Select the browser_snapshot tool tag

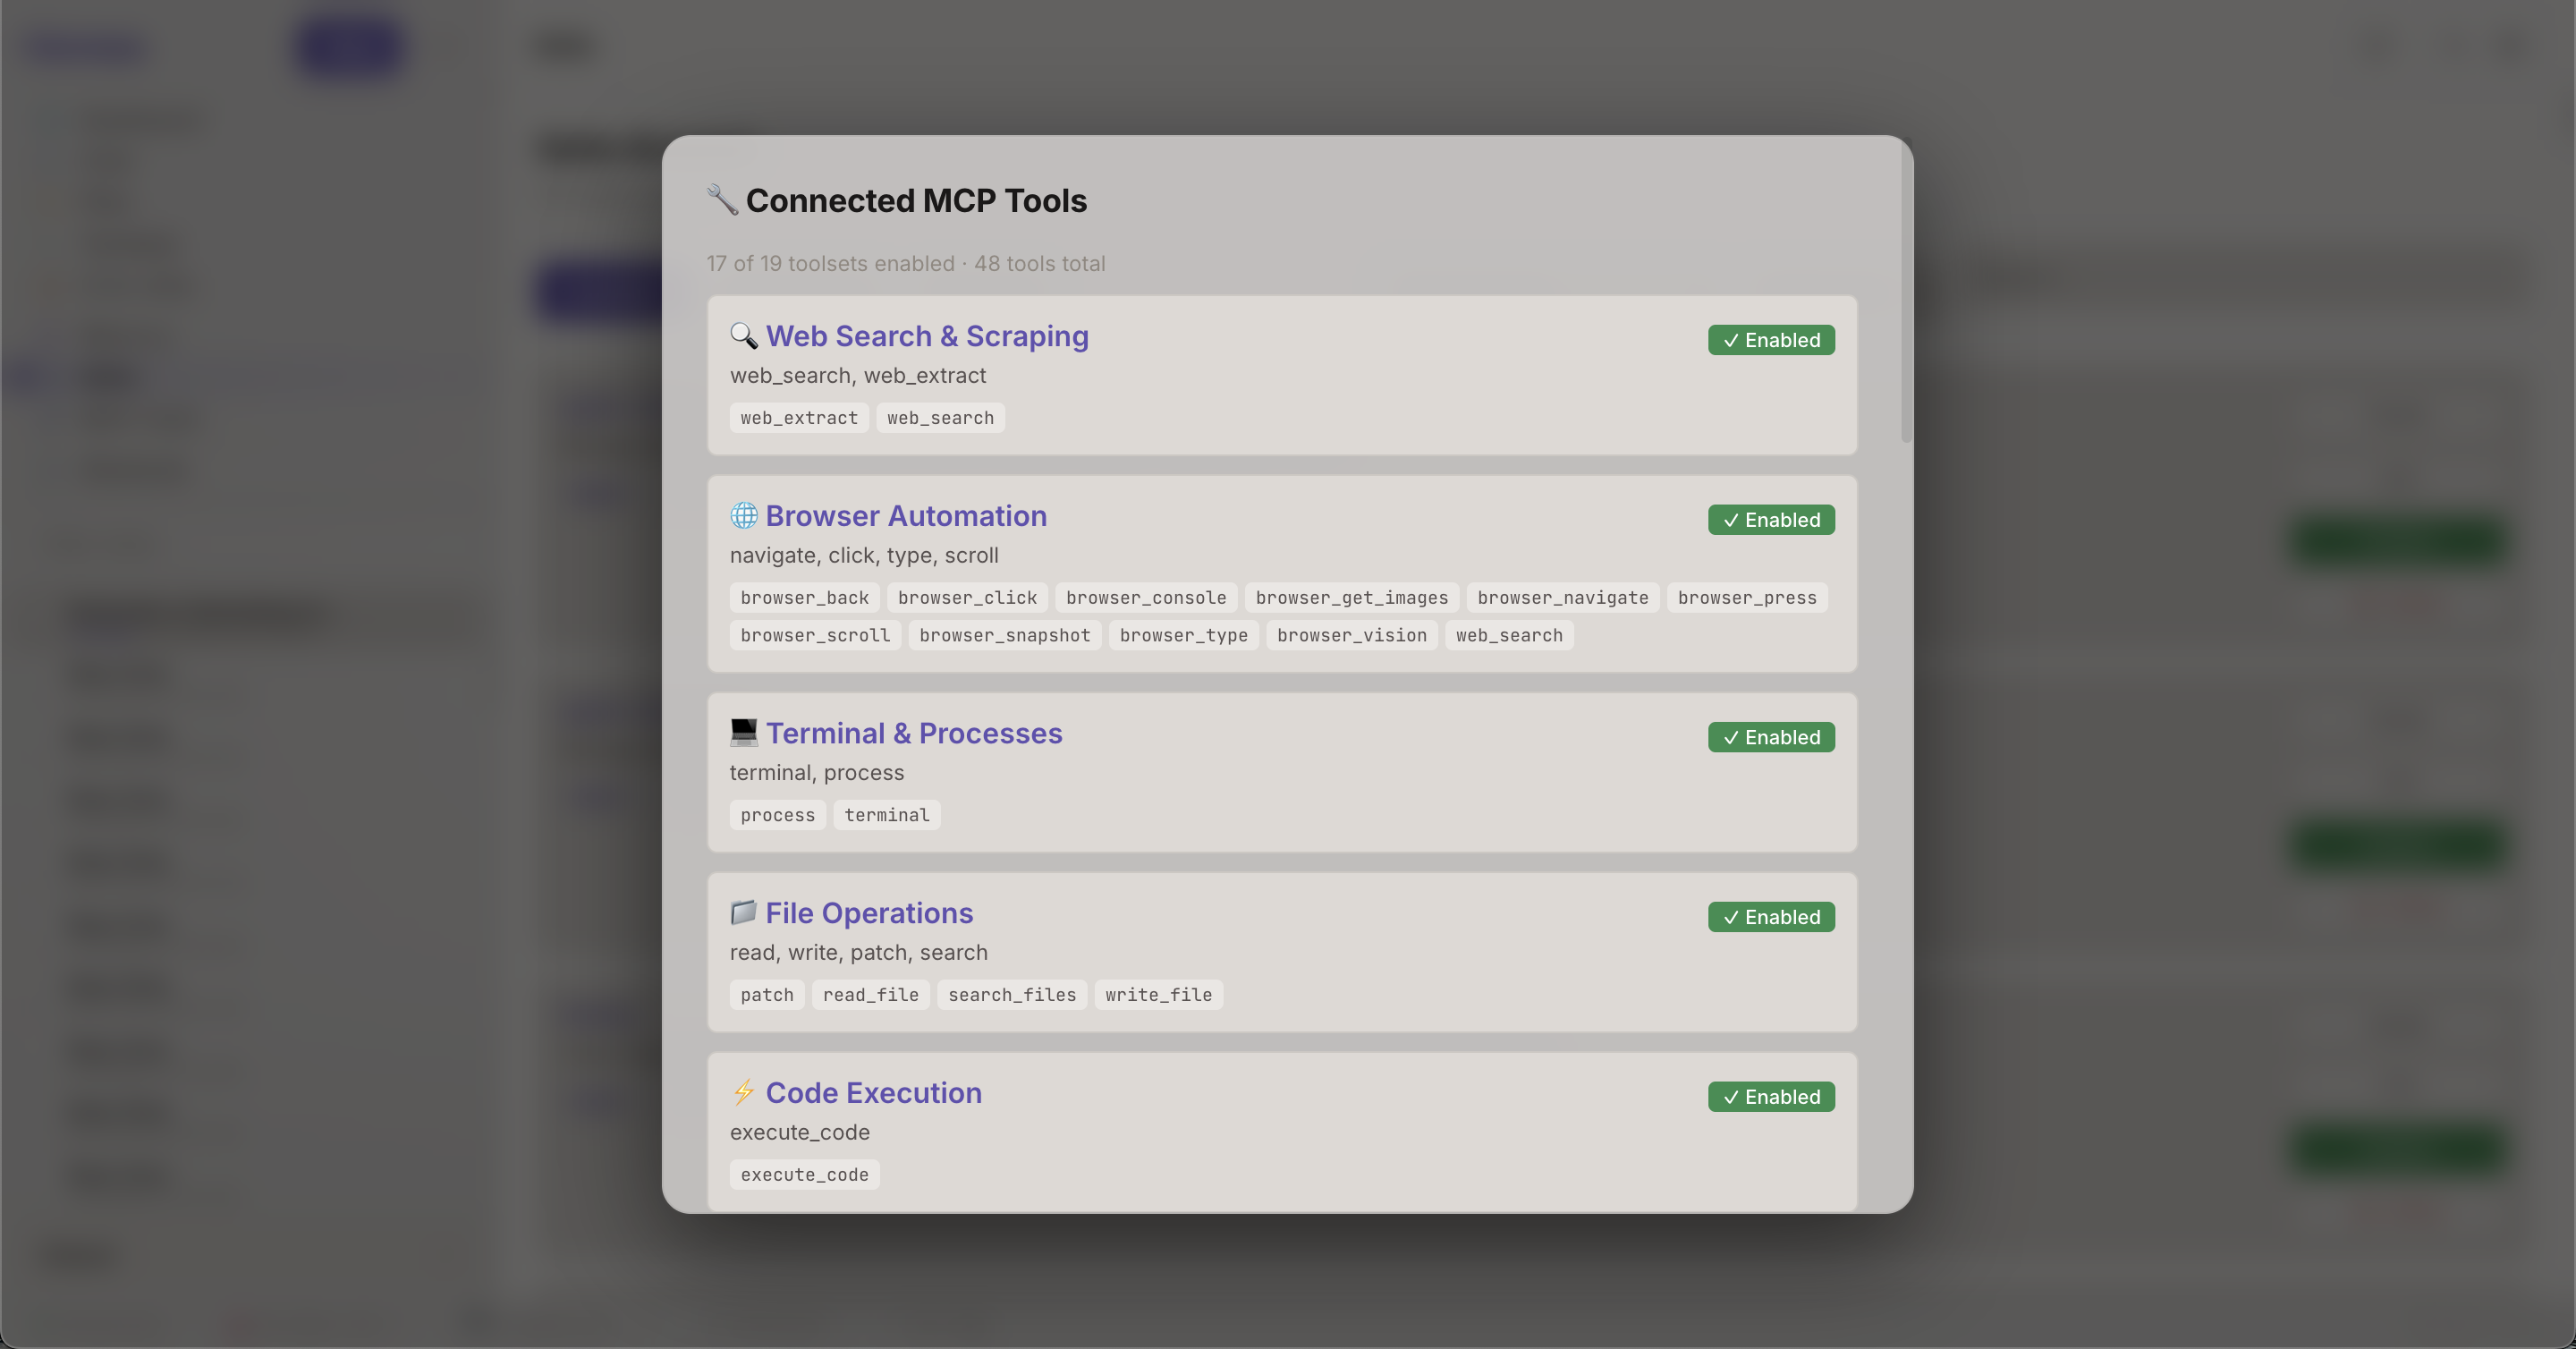tap(1004, 636)
